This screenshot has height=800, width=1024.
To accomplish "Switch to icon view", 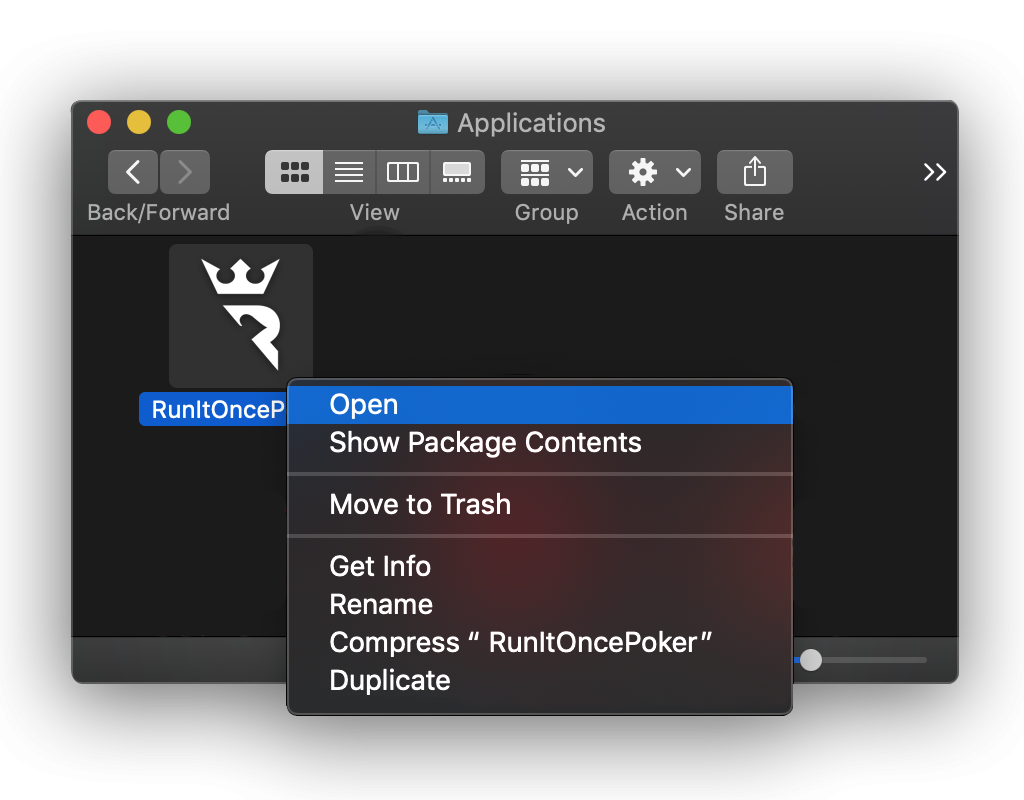I will pyautogui.click(x=294, y=172).
